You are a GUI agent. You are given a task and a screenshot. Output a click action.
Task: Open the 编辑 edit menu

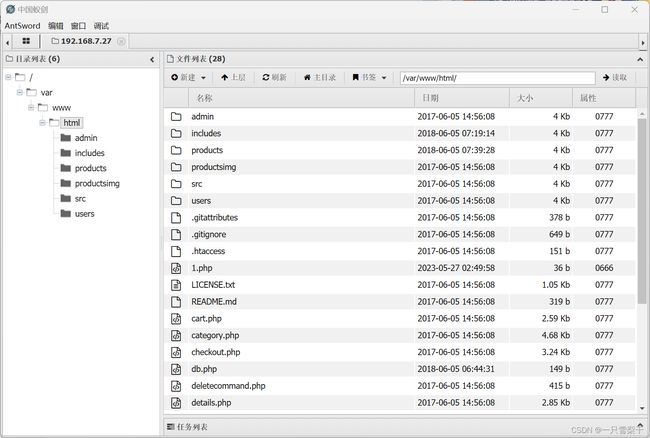point(55,25)
